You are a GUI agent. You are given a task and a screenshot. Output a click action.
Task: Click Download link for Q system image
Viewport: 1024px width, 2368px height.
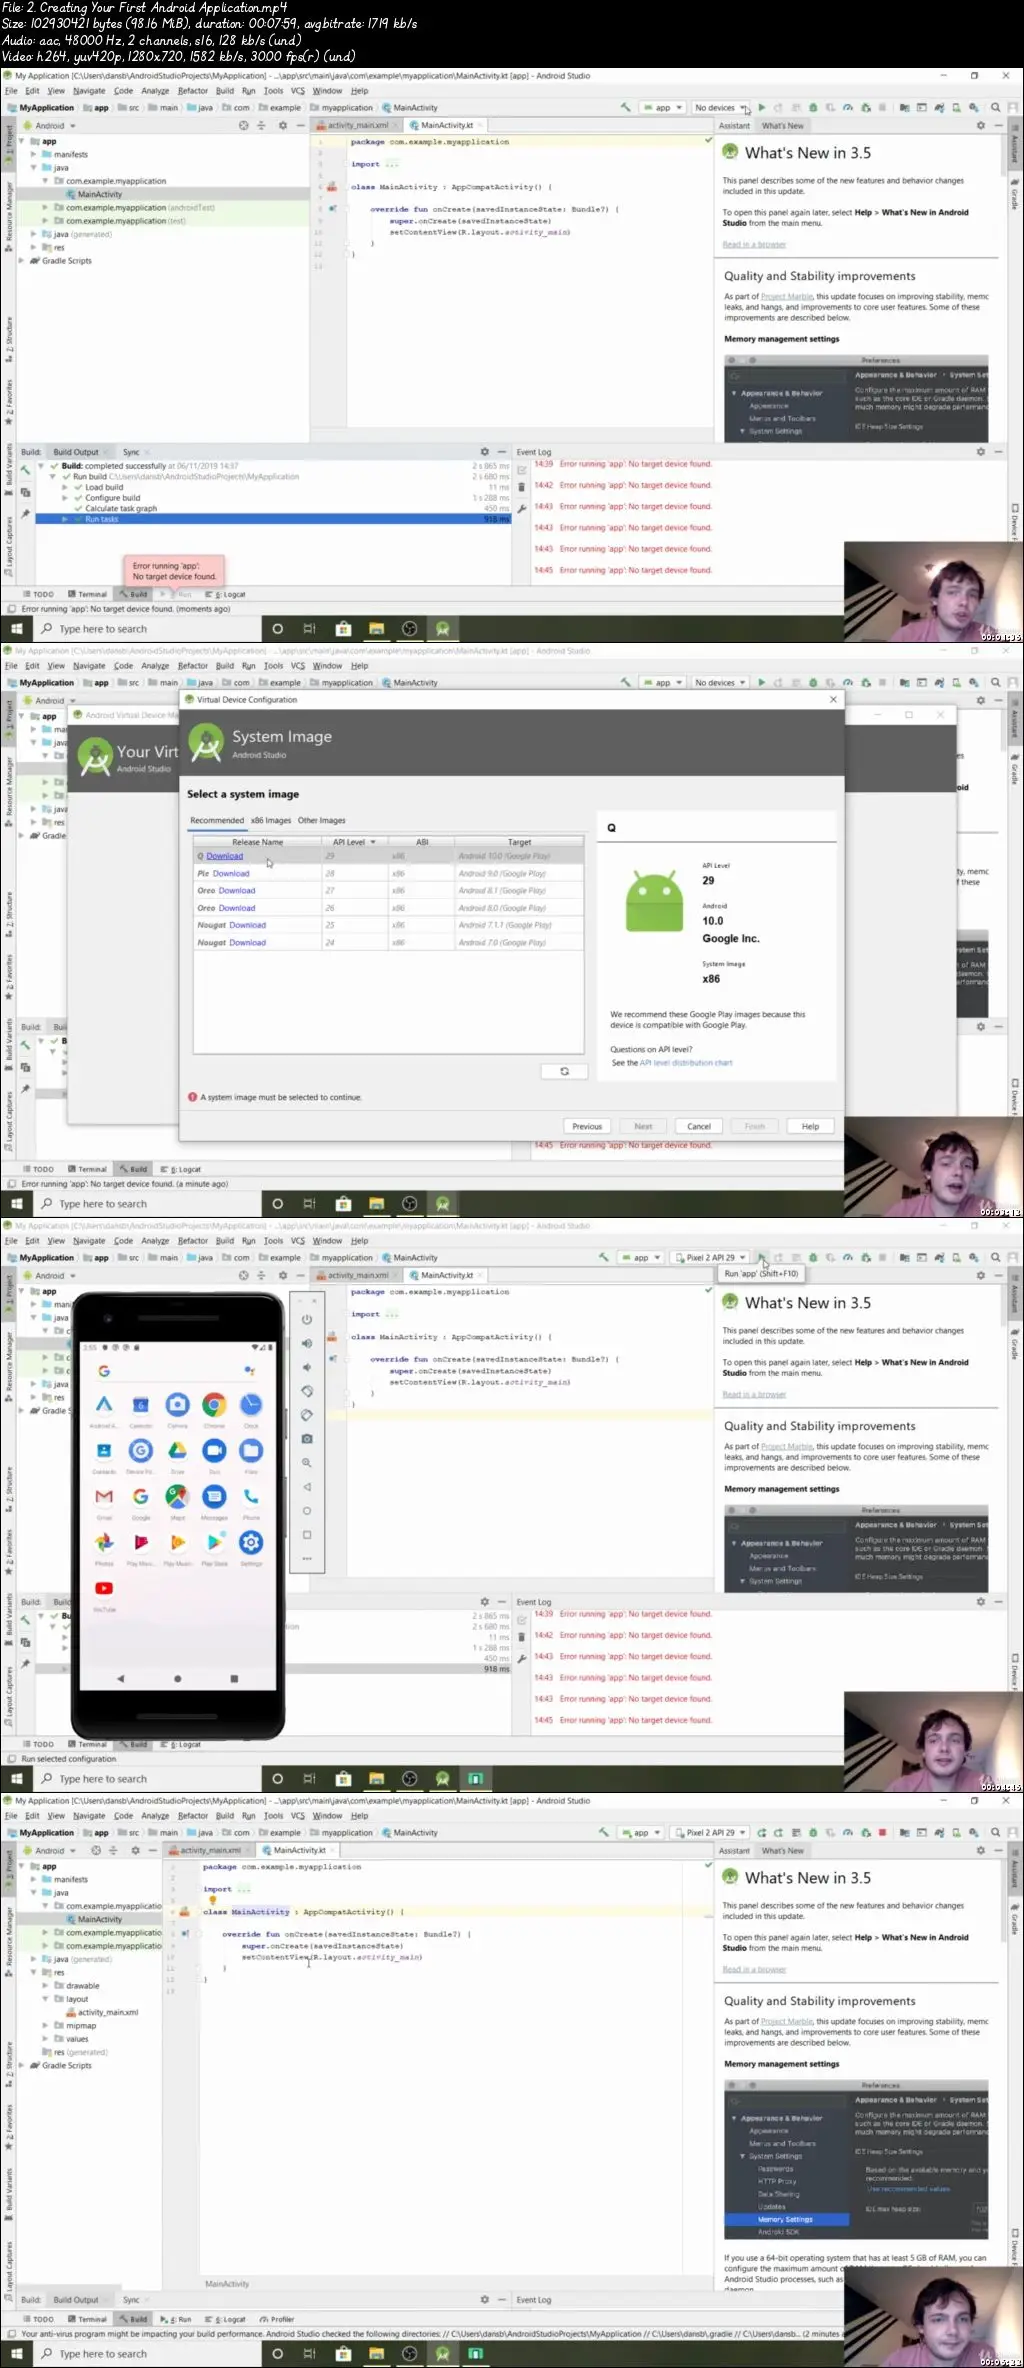coord(224,856)
